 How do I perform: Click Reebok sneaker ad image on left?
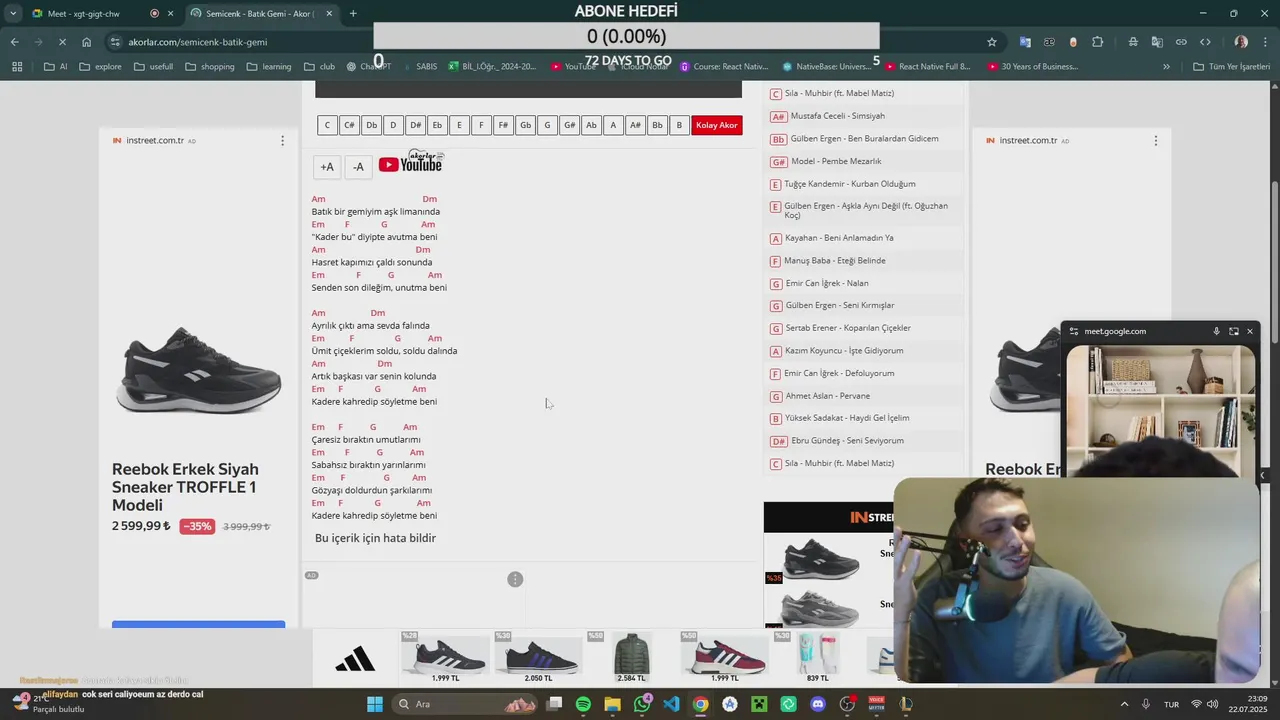click(198, 370)
